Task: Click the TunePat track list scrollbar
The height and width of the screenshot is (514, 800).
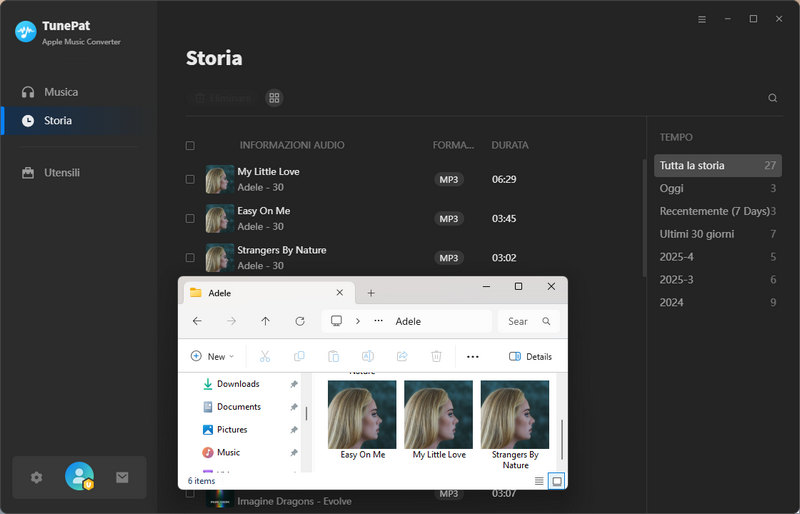Action: [644, 218]
